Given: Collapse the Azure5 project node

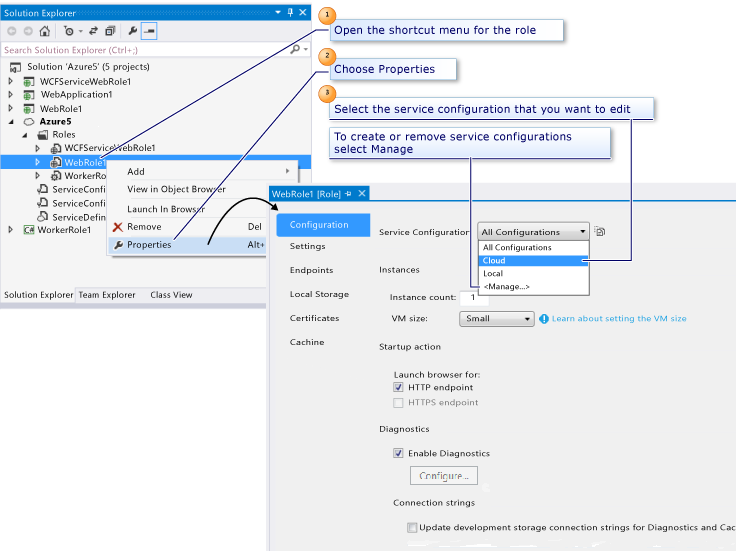Looking at the screenshot, I should coord(11,122).
